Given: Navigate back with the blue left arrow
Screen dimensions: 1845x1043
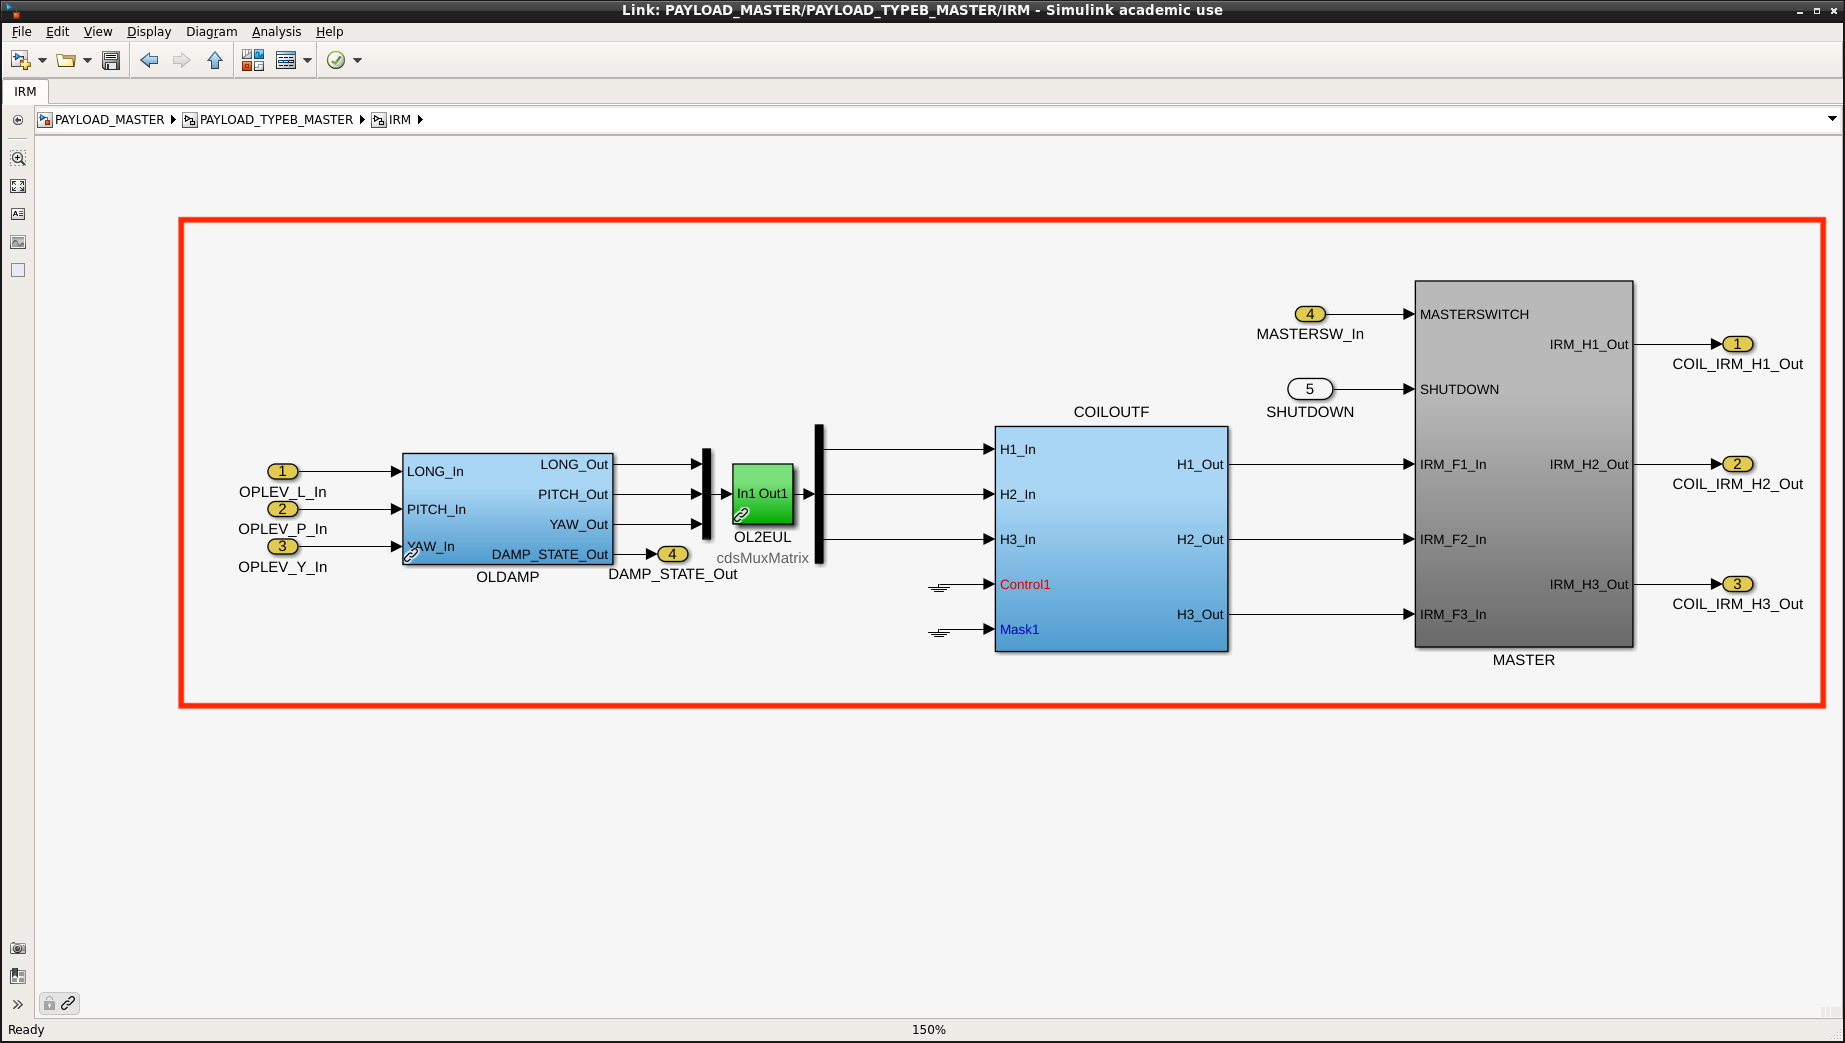Looking at the screenshot, I should (149, 61).
